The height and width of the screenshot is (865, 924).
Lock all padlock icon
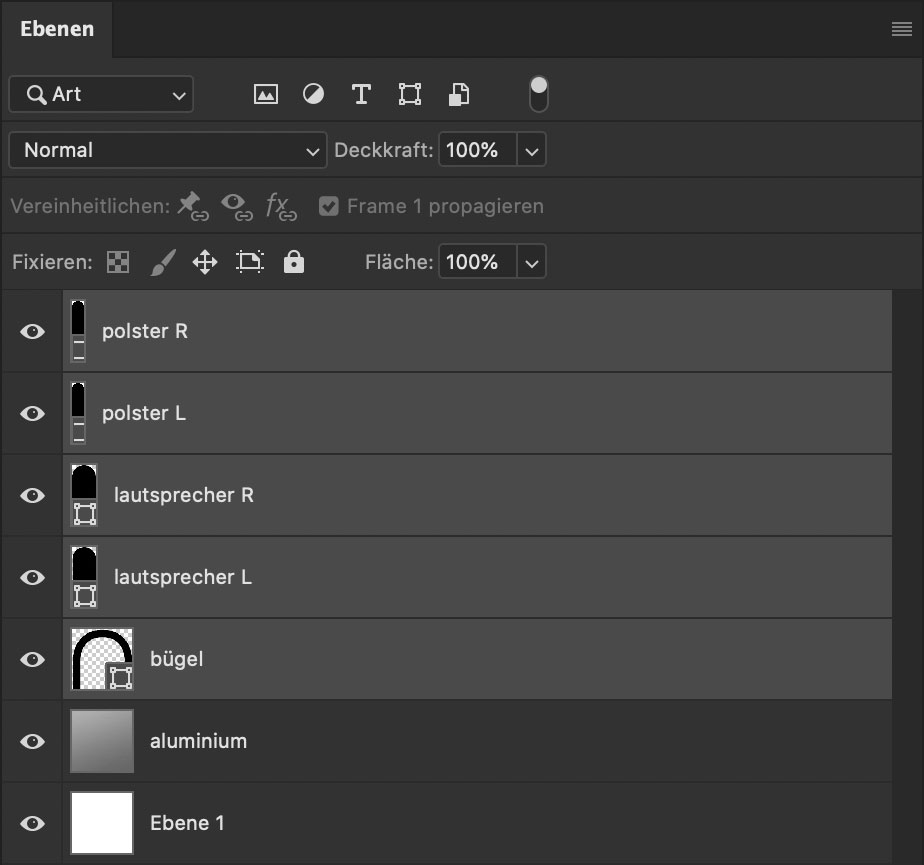click(294, 262)
